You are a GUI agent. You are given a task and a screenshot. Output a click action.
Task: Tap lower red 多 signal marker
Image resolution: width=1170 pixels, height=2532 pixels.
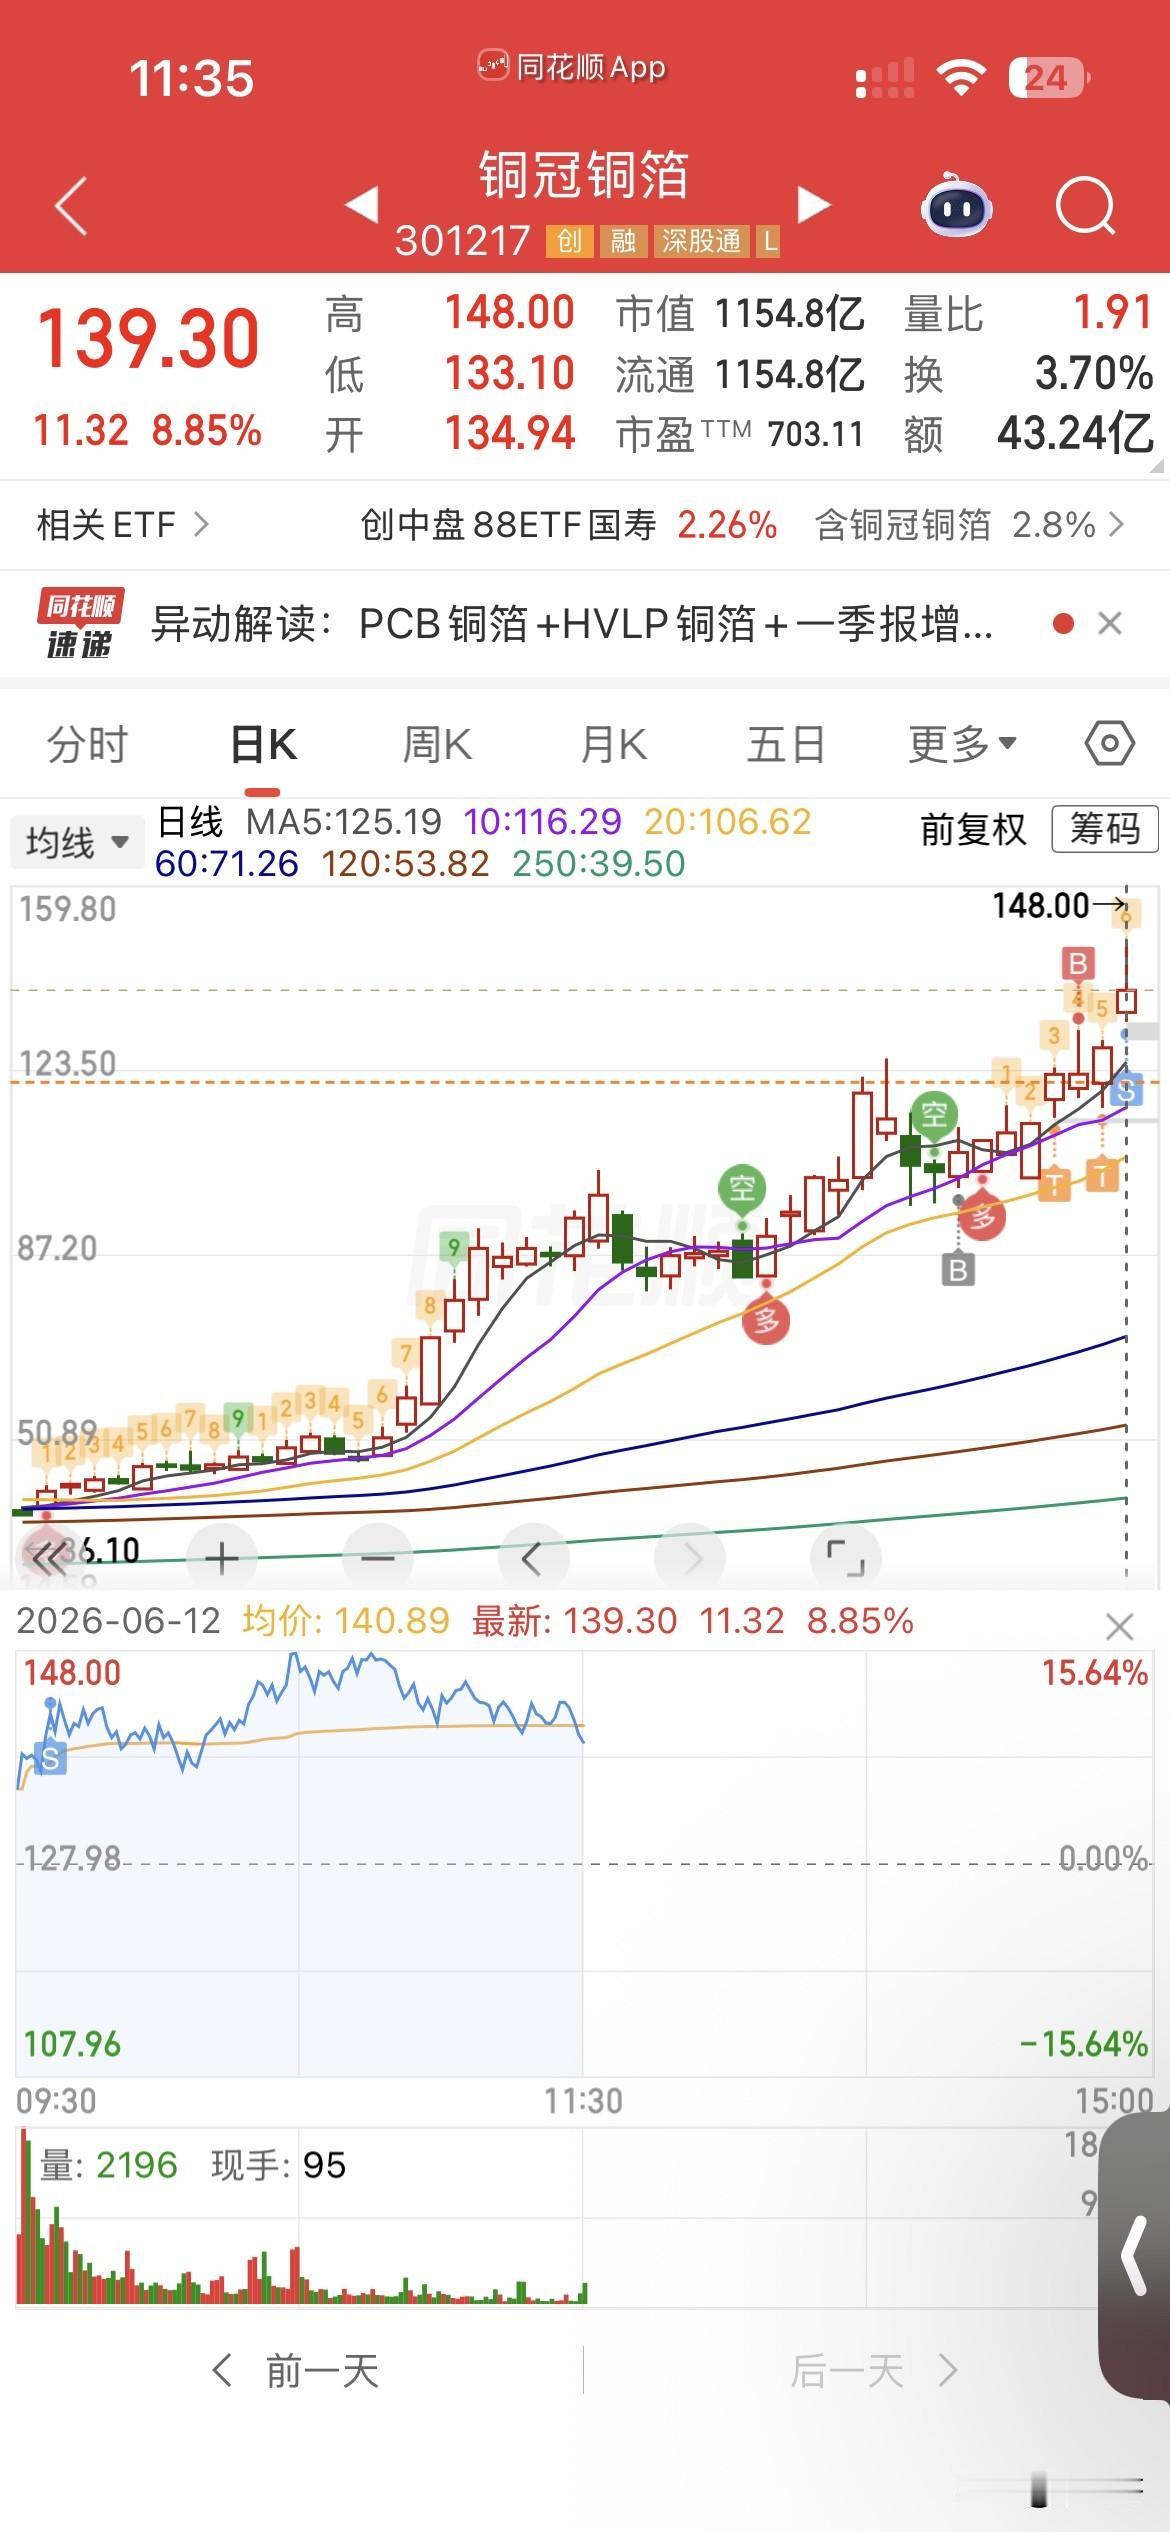click(x=766, y=1320)
